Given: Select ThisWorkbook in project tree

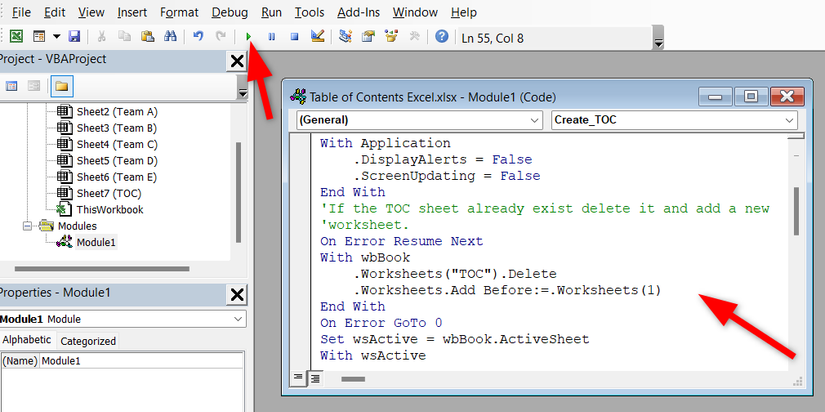Looking at the screenshot, I should [x=109, y=209].
